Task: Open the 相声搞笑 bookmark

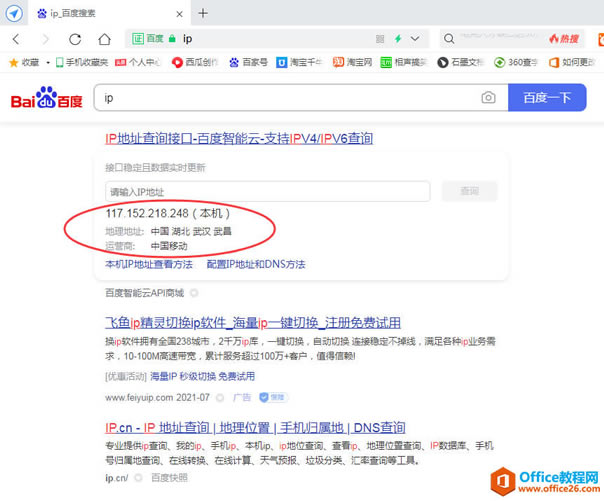Action: point(403,62)
